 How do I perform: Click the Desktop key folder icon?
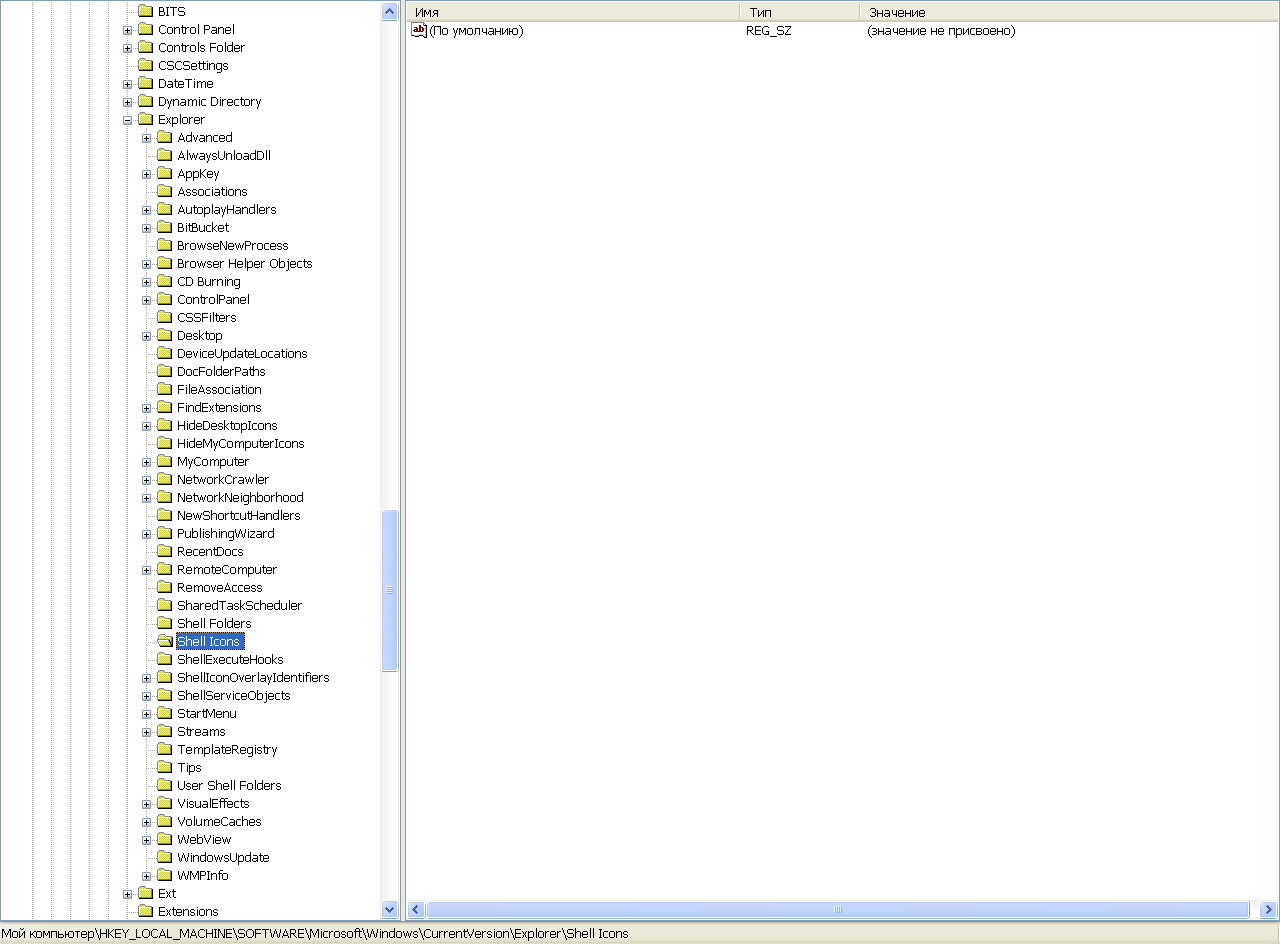coord(165,336)
